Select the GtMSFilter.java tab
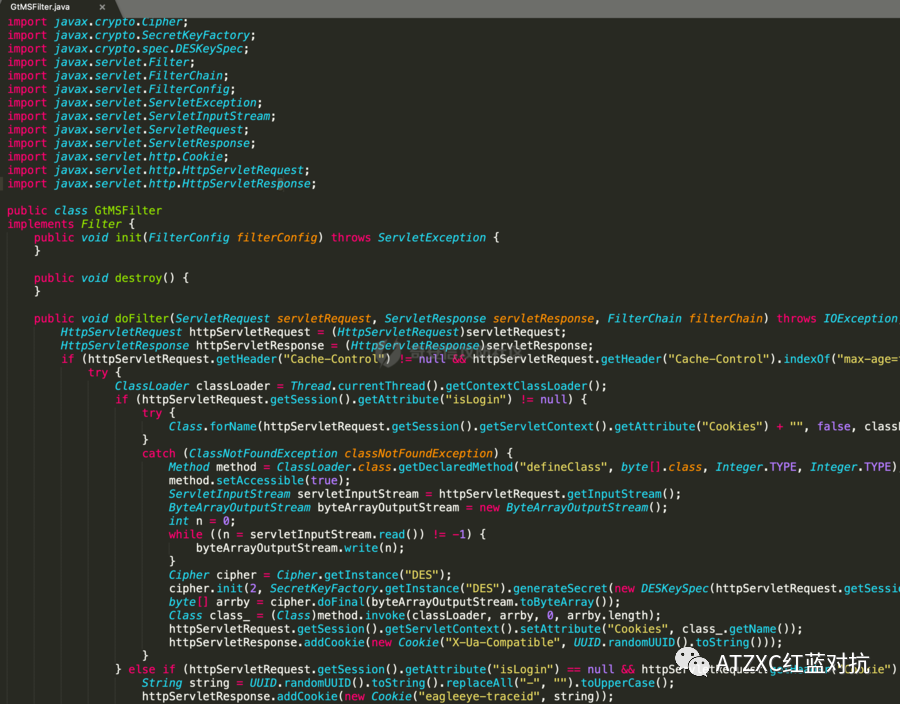The width and height of the screenshot is (900, 704). [40, 7]
